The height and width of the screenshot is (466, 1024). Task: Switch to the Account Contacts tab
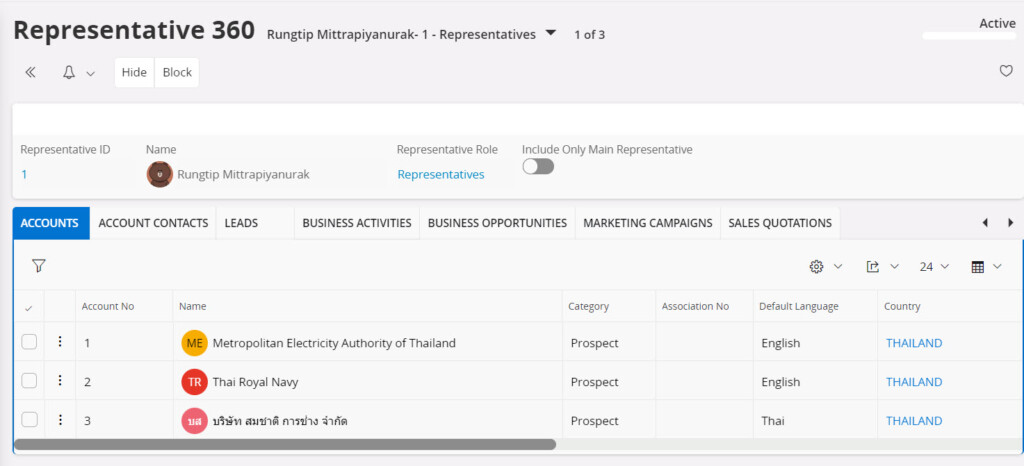(x=153, y=223)
